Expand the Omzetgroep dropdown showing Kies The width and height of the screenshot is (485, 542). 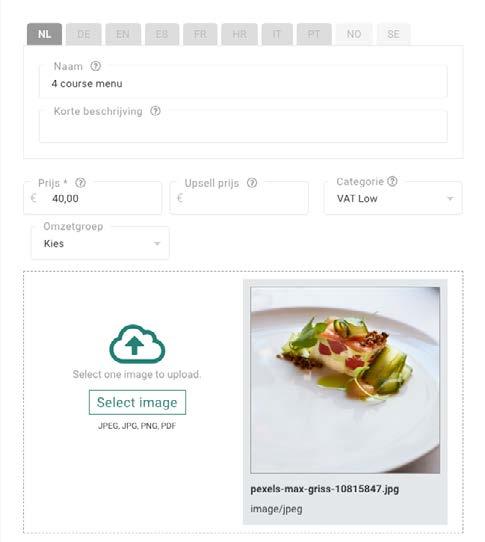click(x=100, y=243)
